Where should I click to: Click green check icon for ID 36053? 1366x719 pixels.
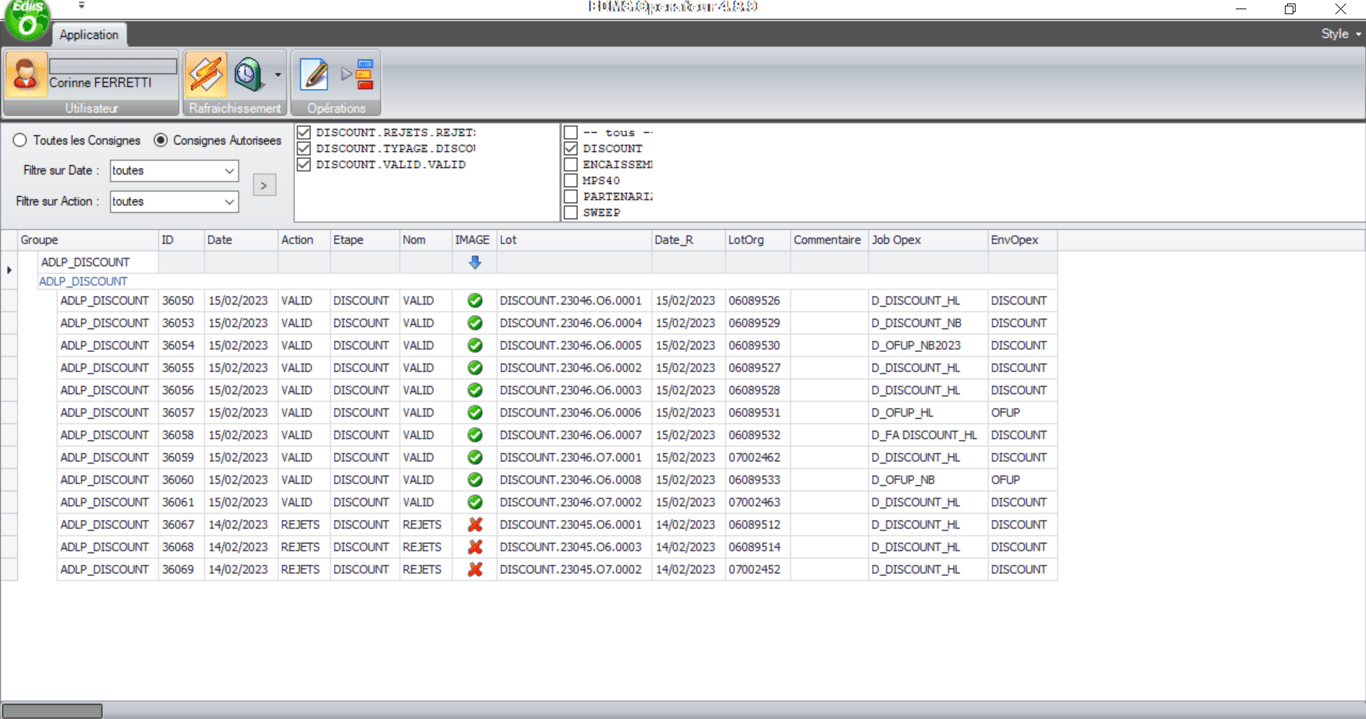(x=475, y=323)
